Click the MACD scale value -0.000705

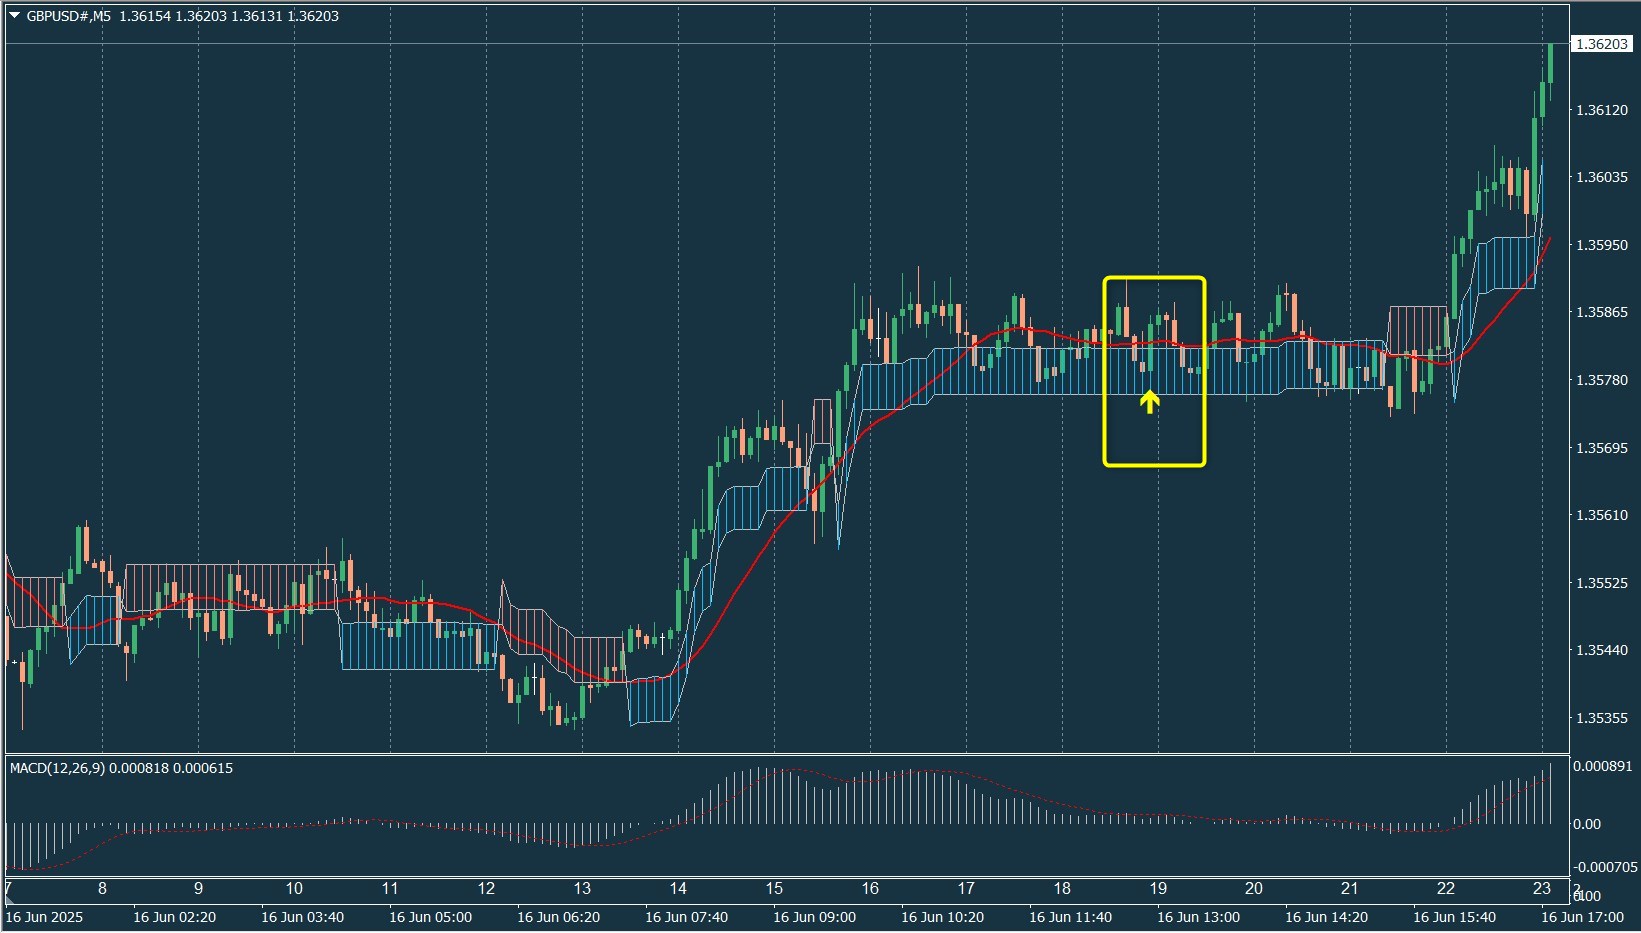pos(1605,867)
